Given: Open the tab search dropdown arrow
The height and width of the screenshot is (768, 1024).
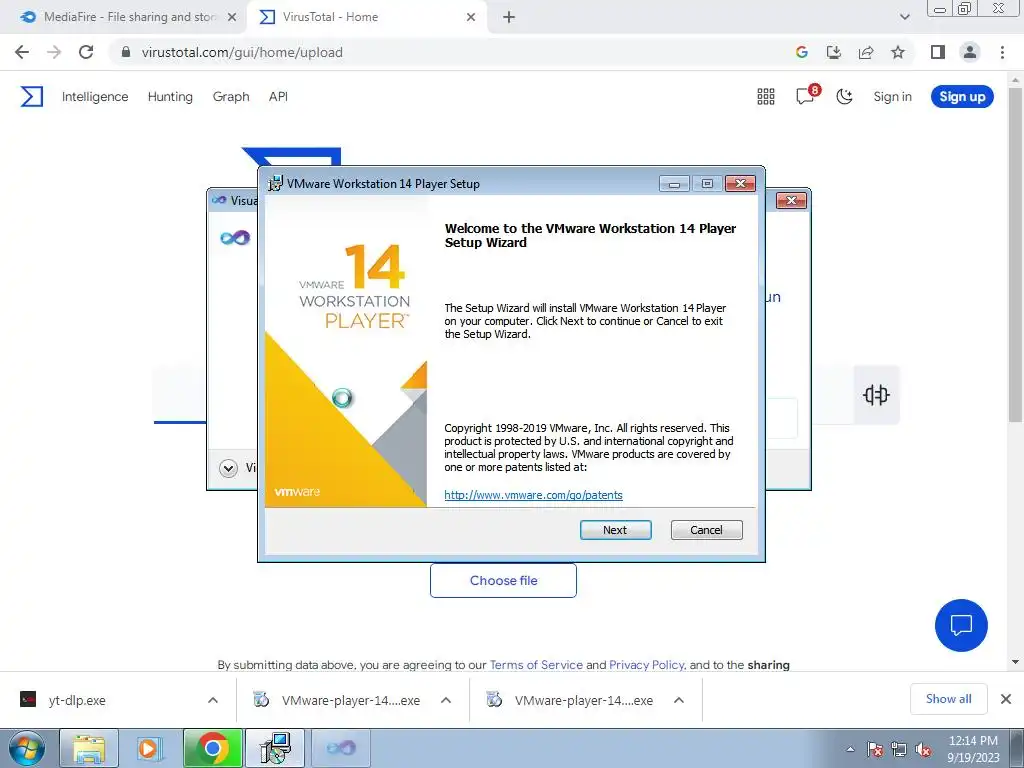Looking at the screenshot, I should 904,17.
